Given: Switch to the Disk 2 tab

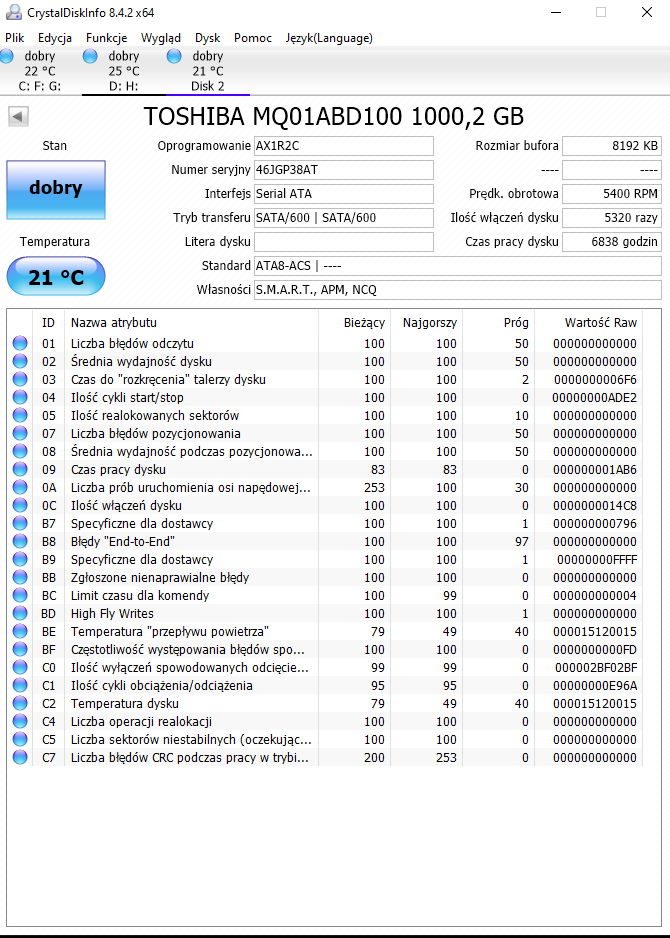Looking at the screenshot, I should pyautogui.click(x=208, y=71).
